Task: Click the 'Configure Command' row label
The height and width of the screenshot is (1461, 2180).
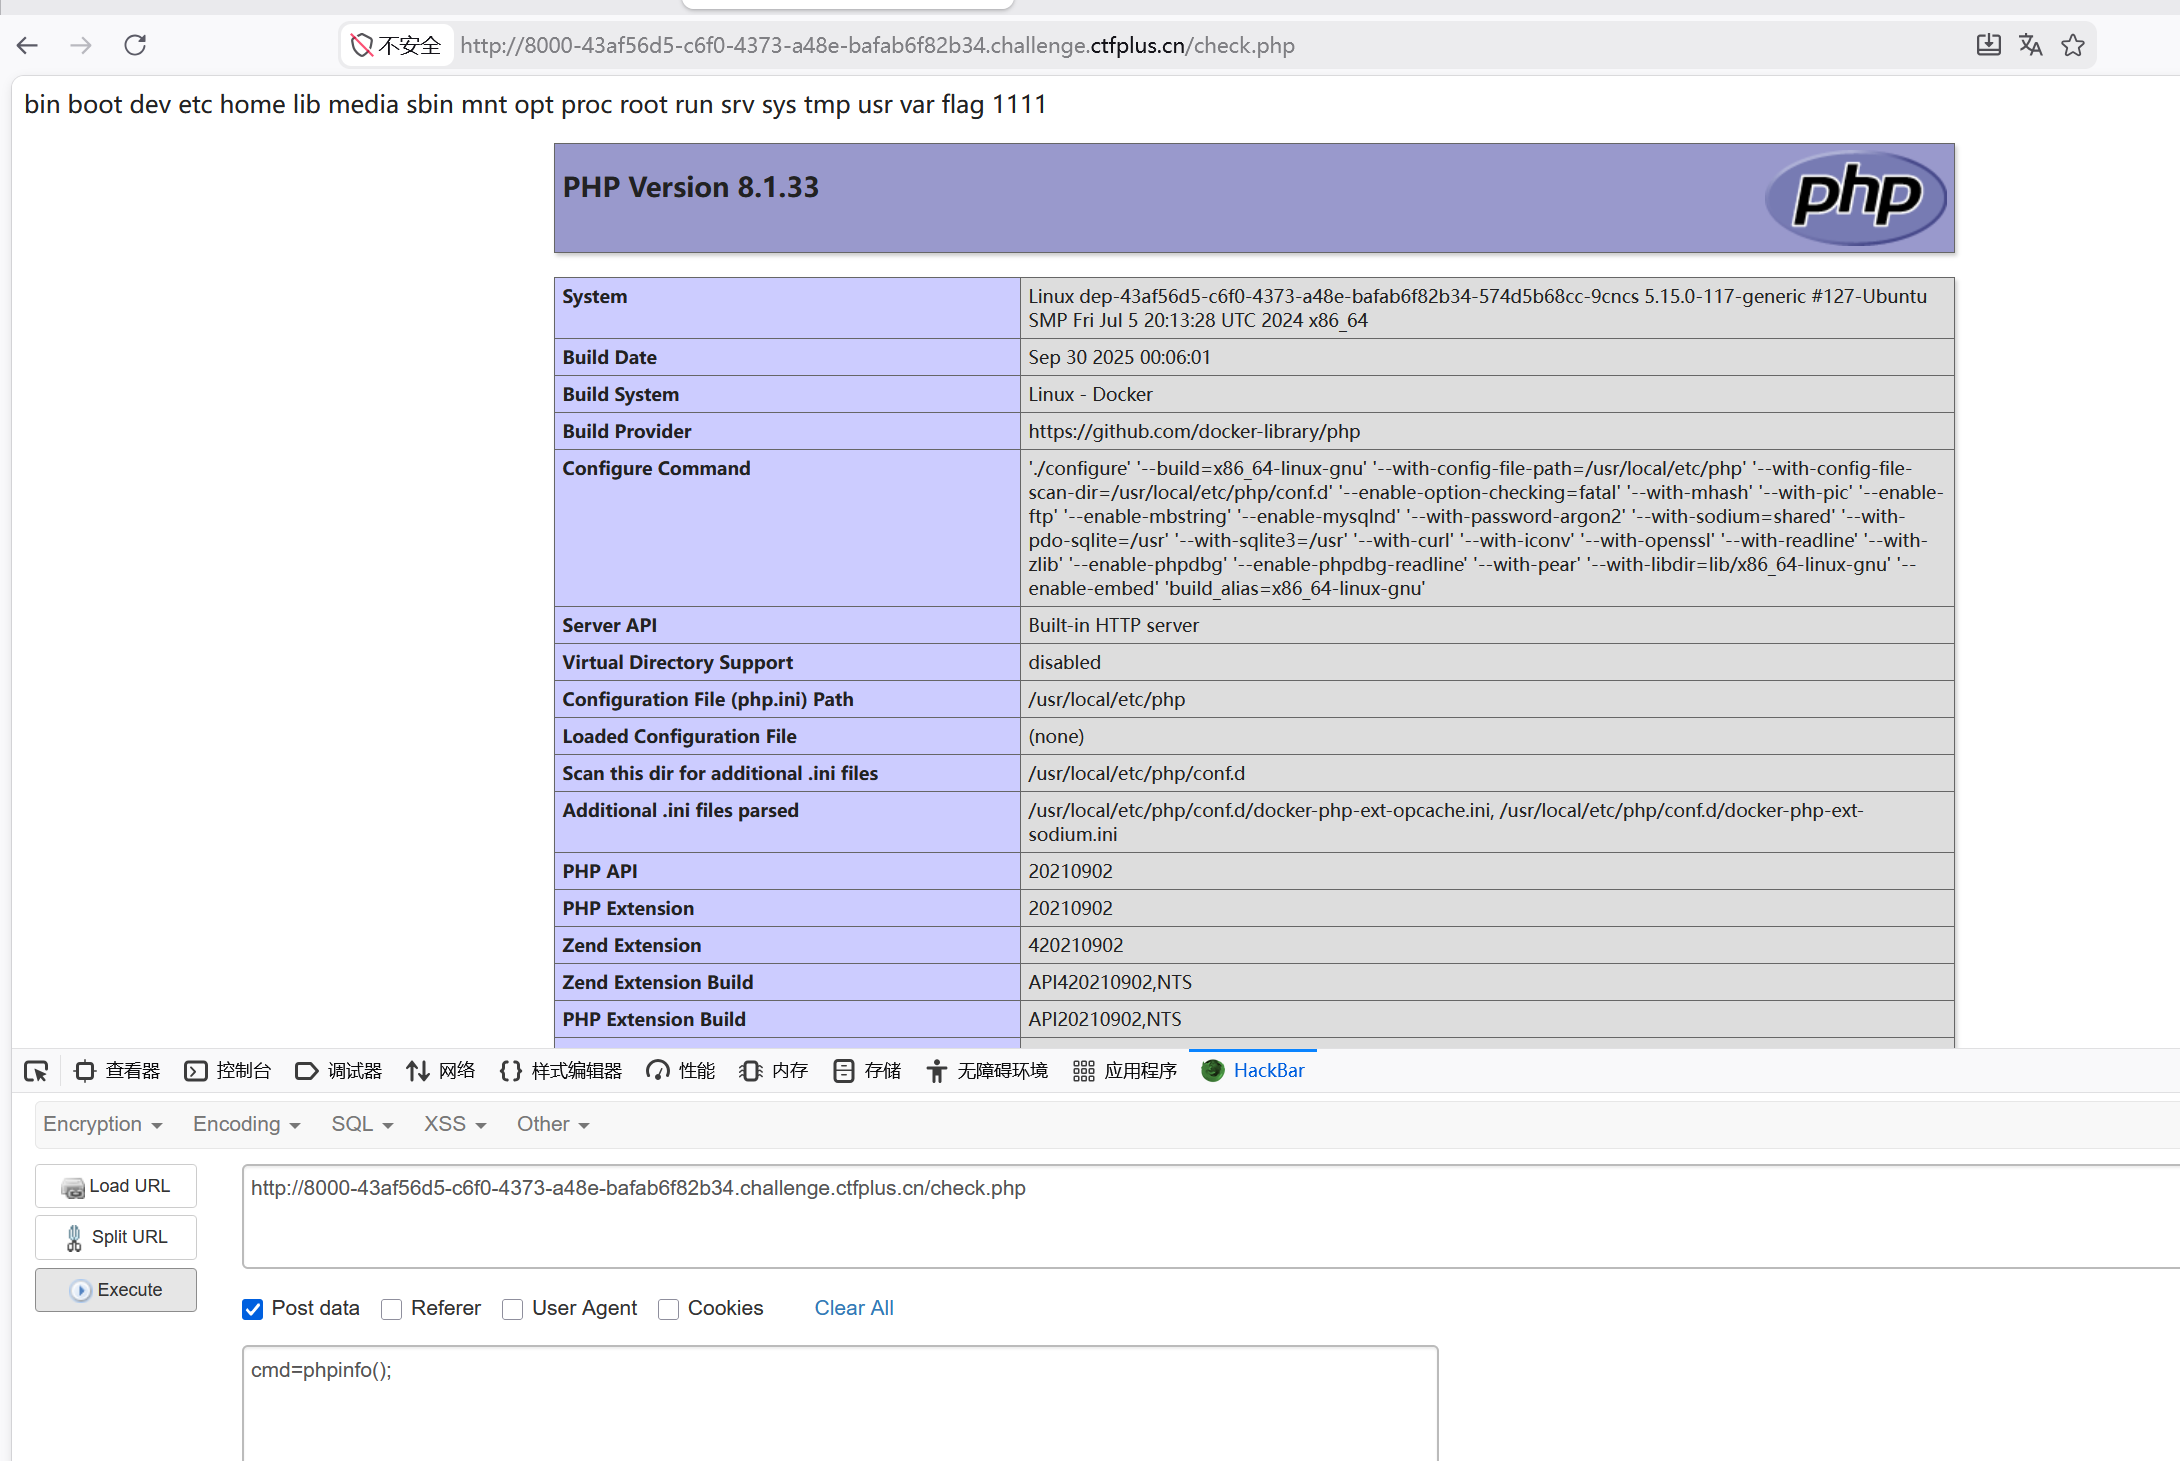Action: point(656,468)
